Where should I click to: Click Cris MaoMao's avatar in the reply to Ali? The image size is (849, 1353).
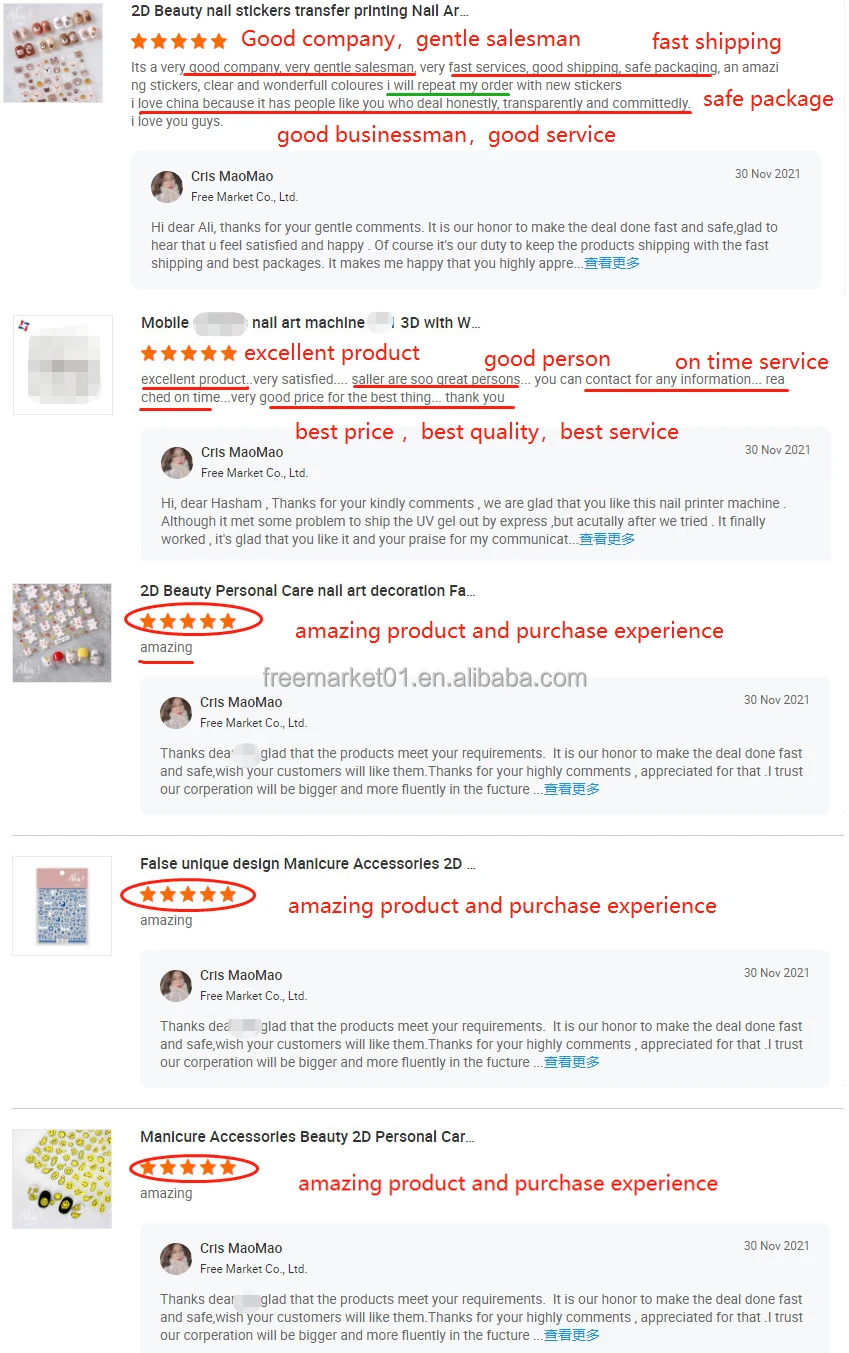point(167,186)
